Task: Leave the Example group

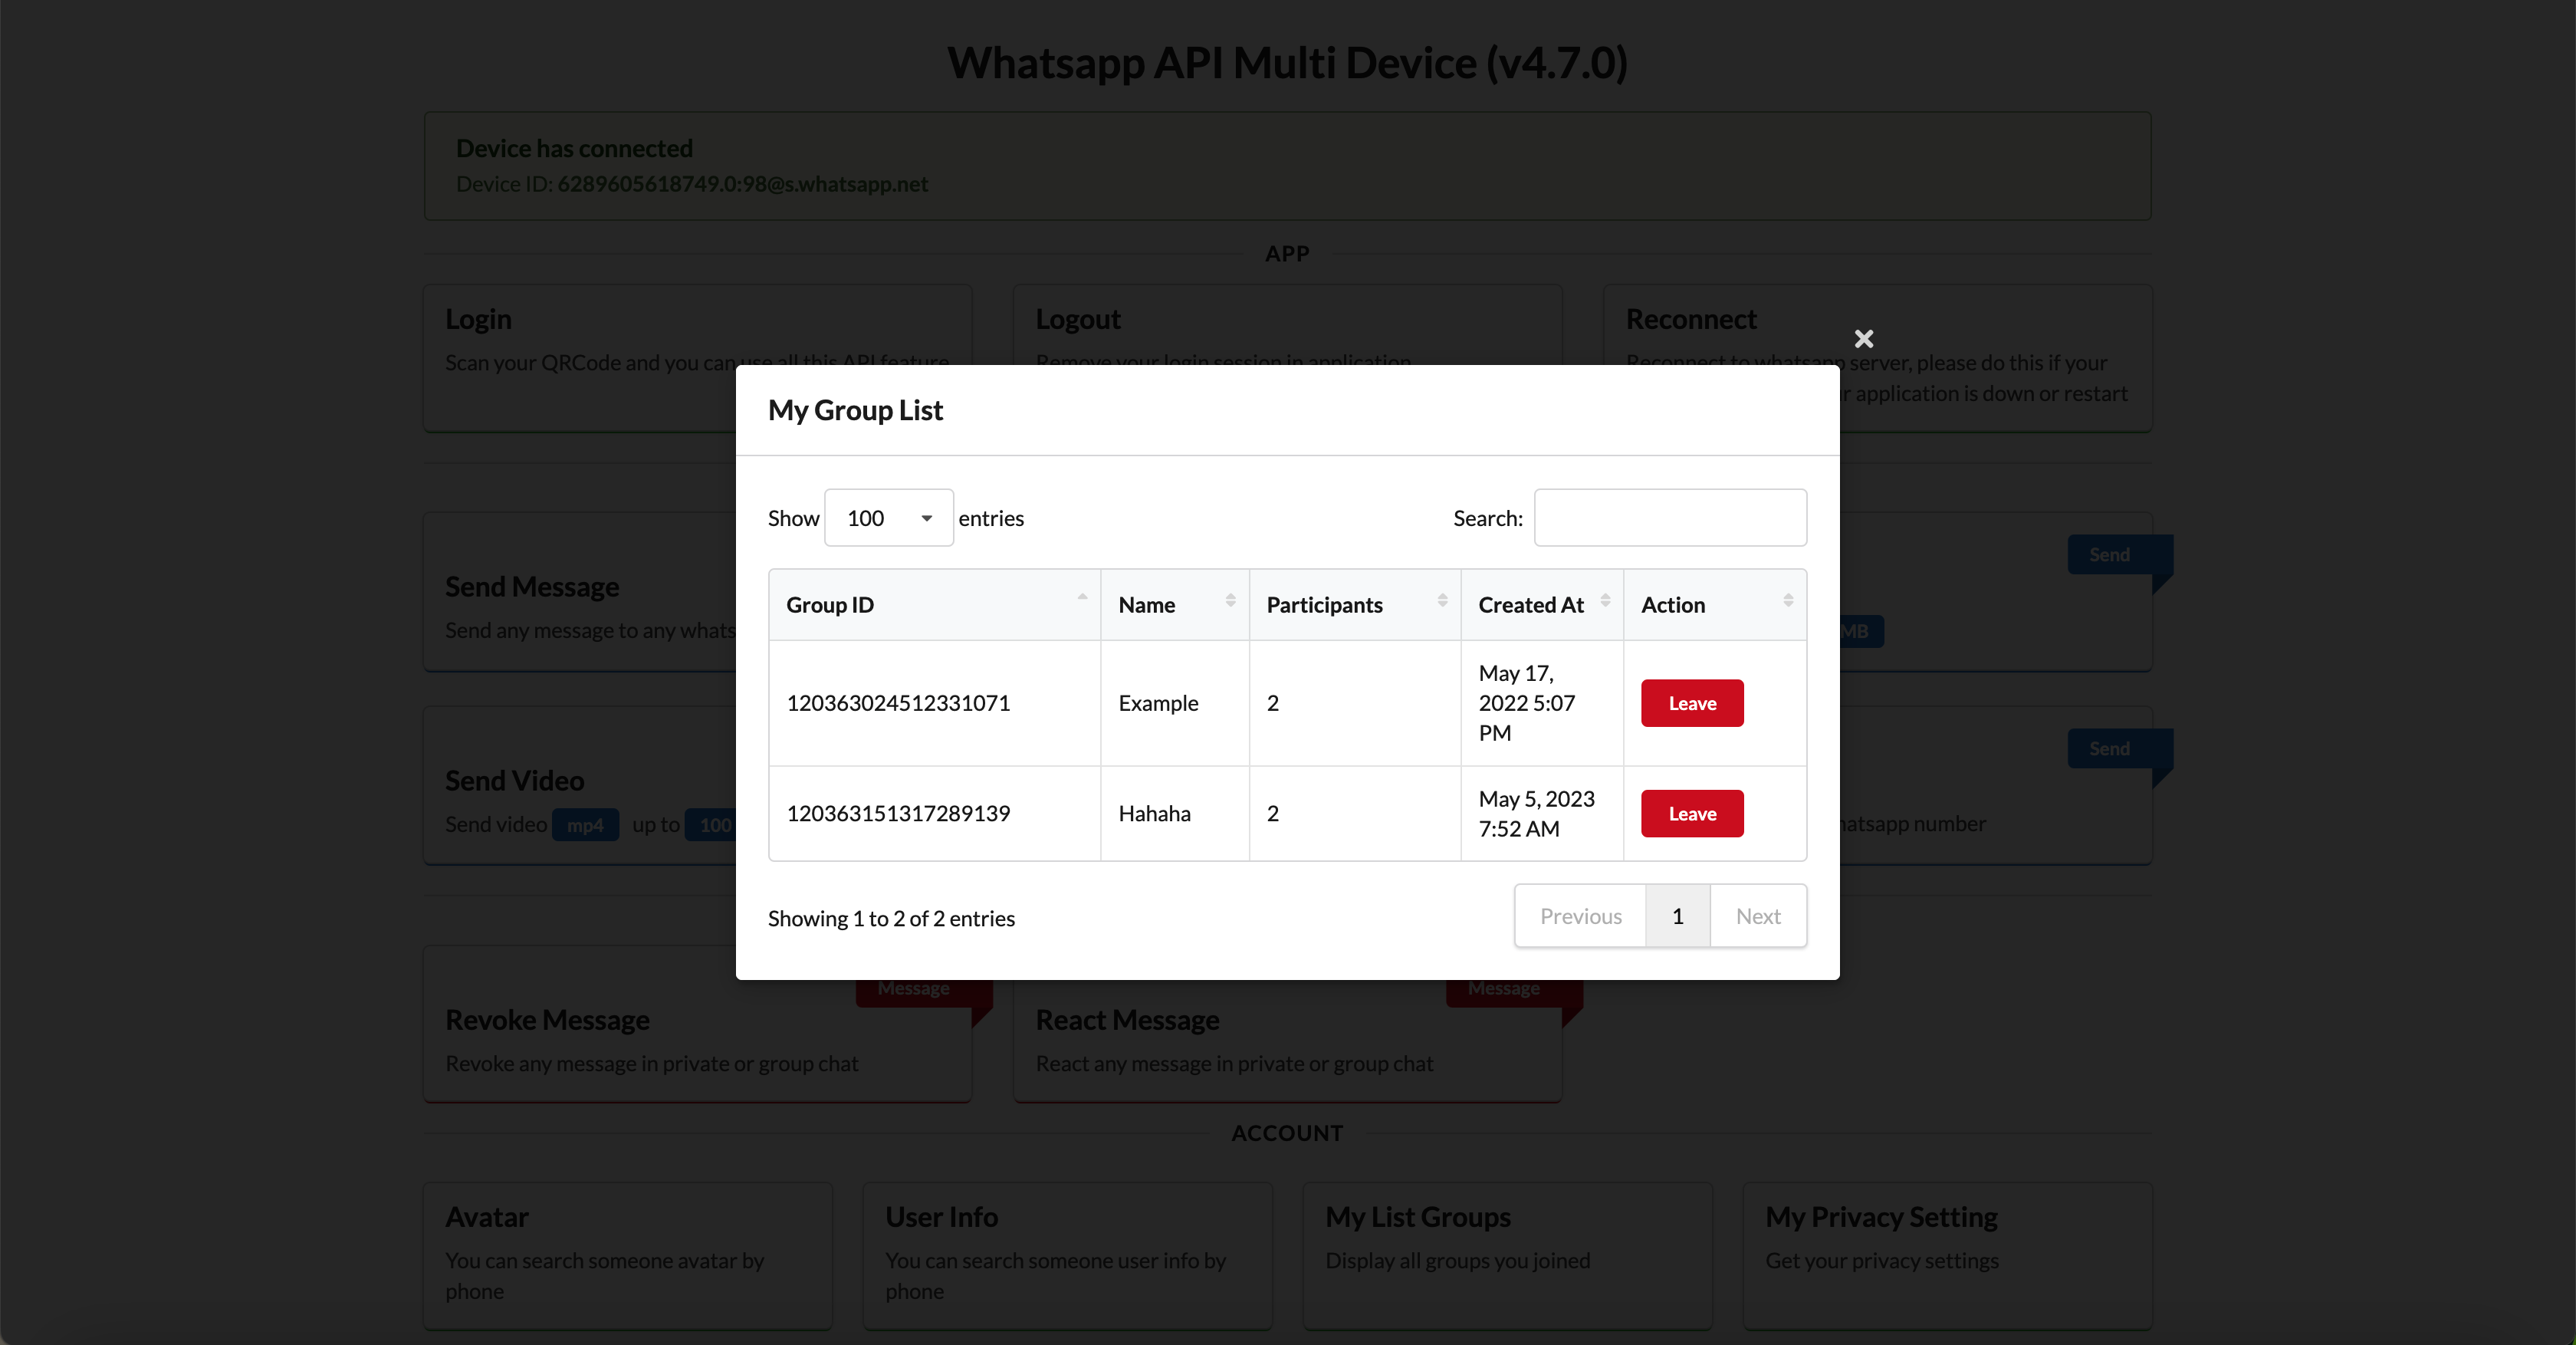Action: [1691, 703]
